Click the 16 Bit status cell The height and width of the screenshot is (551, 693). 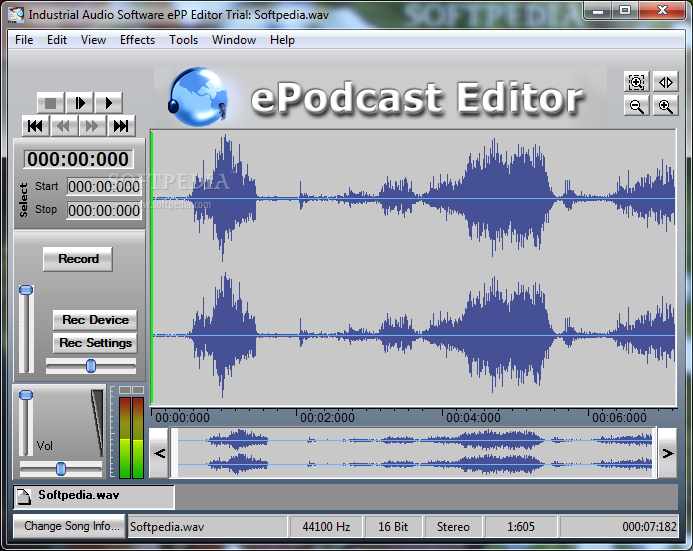(x=393, y=527)
